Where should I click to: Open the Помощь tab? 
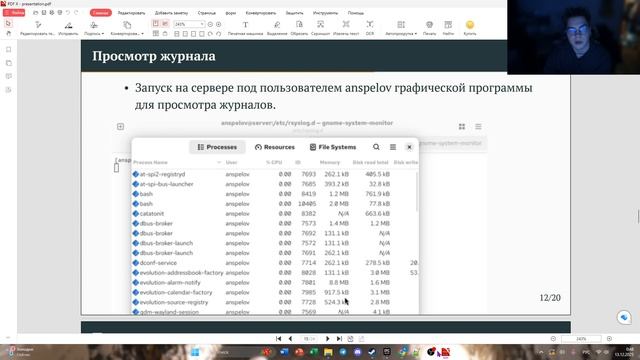click(356, 13)
